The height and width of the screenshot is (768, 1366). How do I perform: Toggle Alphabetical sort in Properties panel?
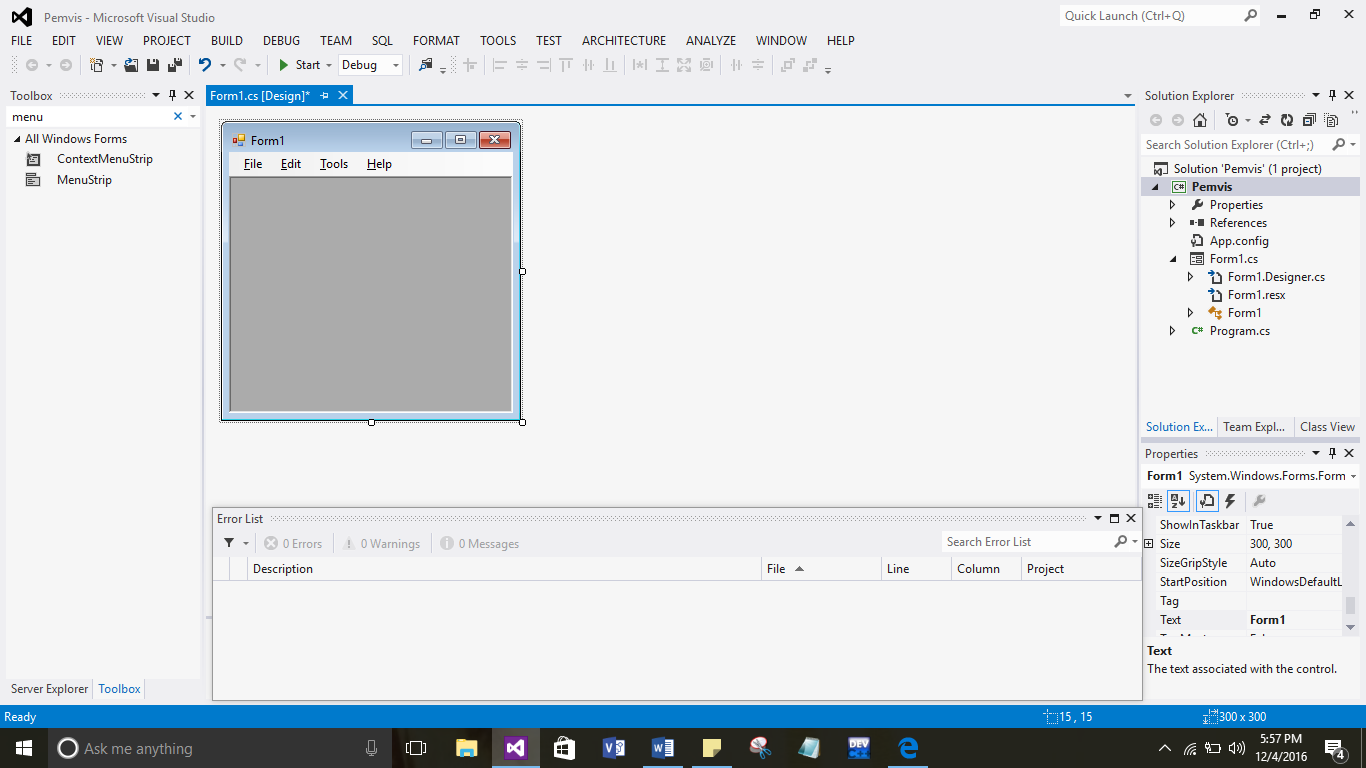(x=1178, y=501)
